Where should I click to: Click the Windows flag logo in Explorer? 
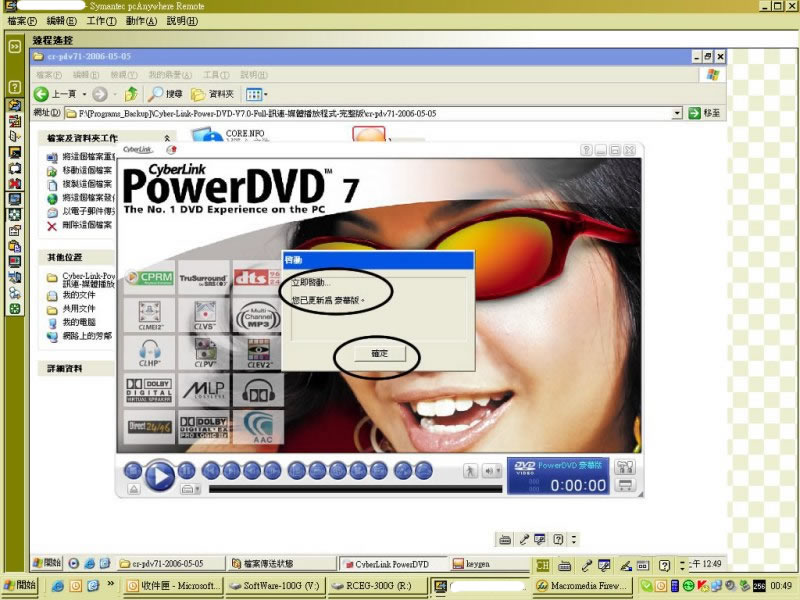[x=713, y=75]
